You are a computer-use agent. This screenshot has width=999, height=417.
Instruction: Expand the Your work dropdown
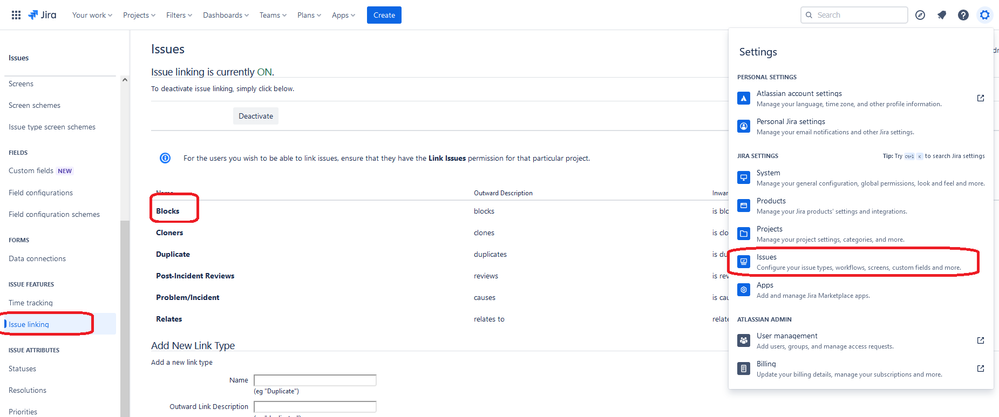[92, 15]
